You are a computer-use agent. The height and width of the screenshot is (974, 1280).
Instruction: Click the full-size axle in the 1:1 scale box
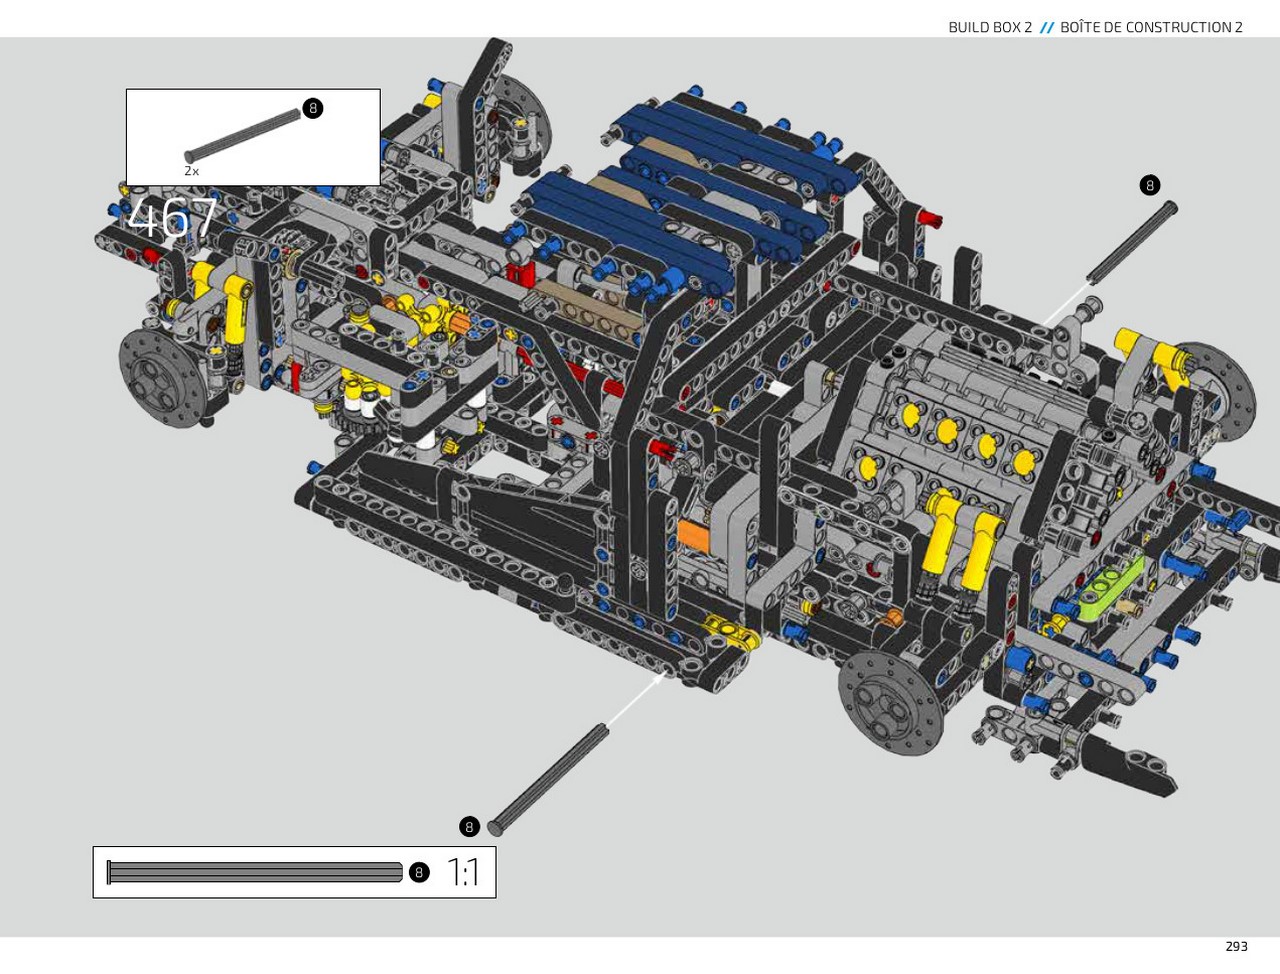pyautogui.click(x=255, y=872)
